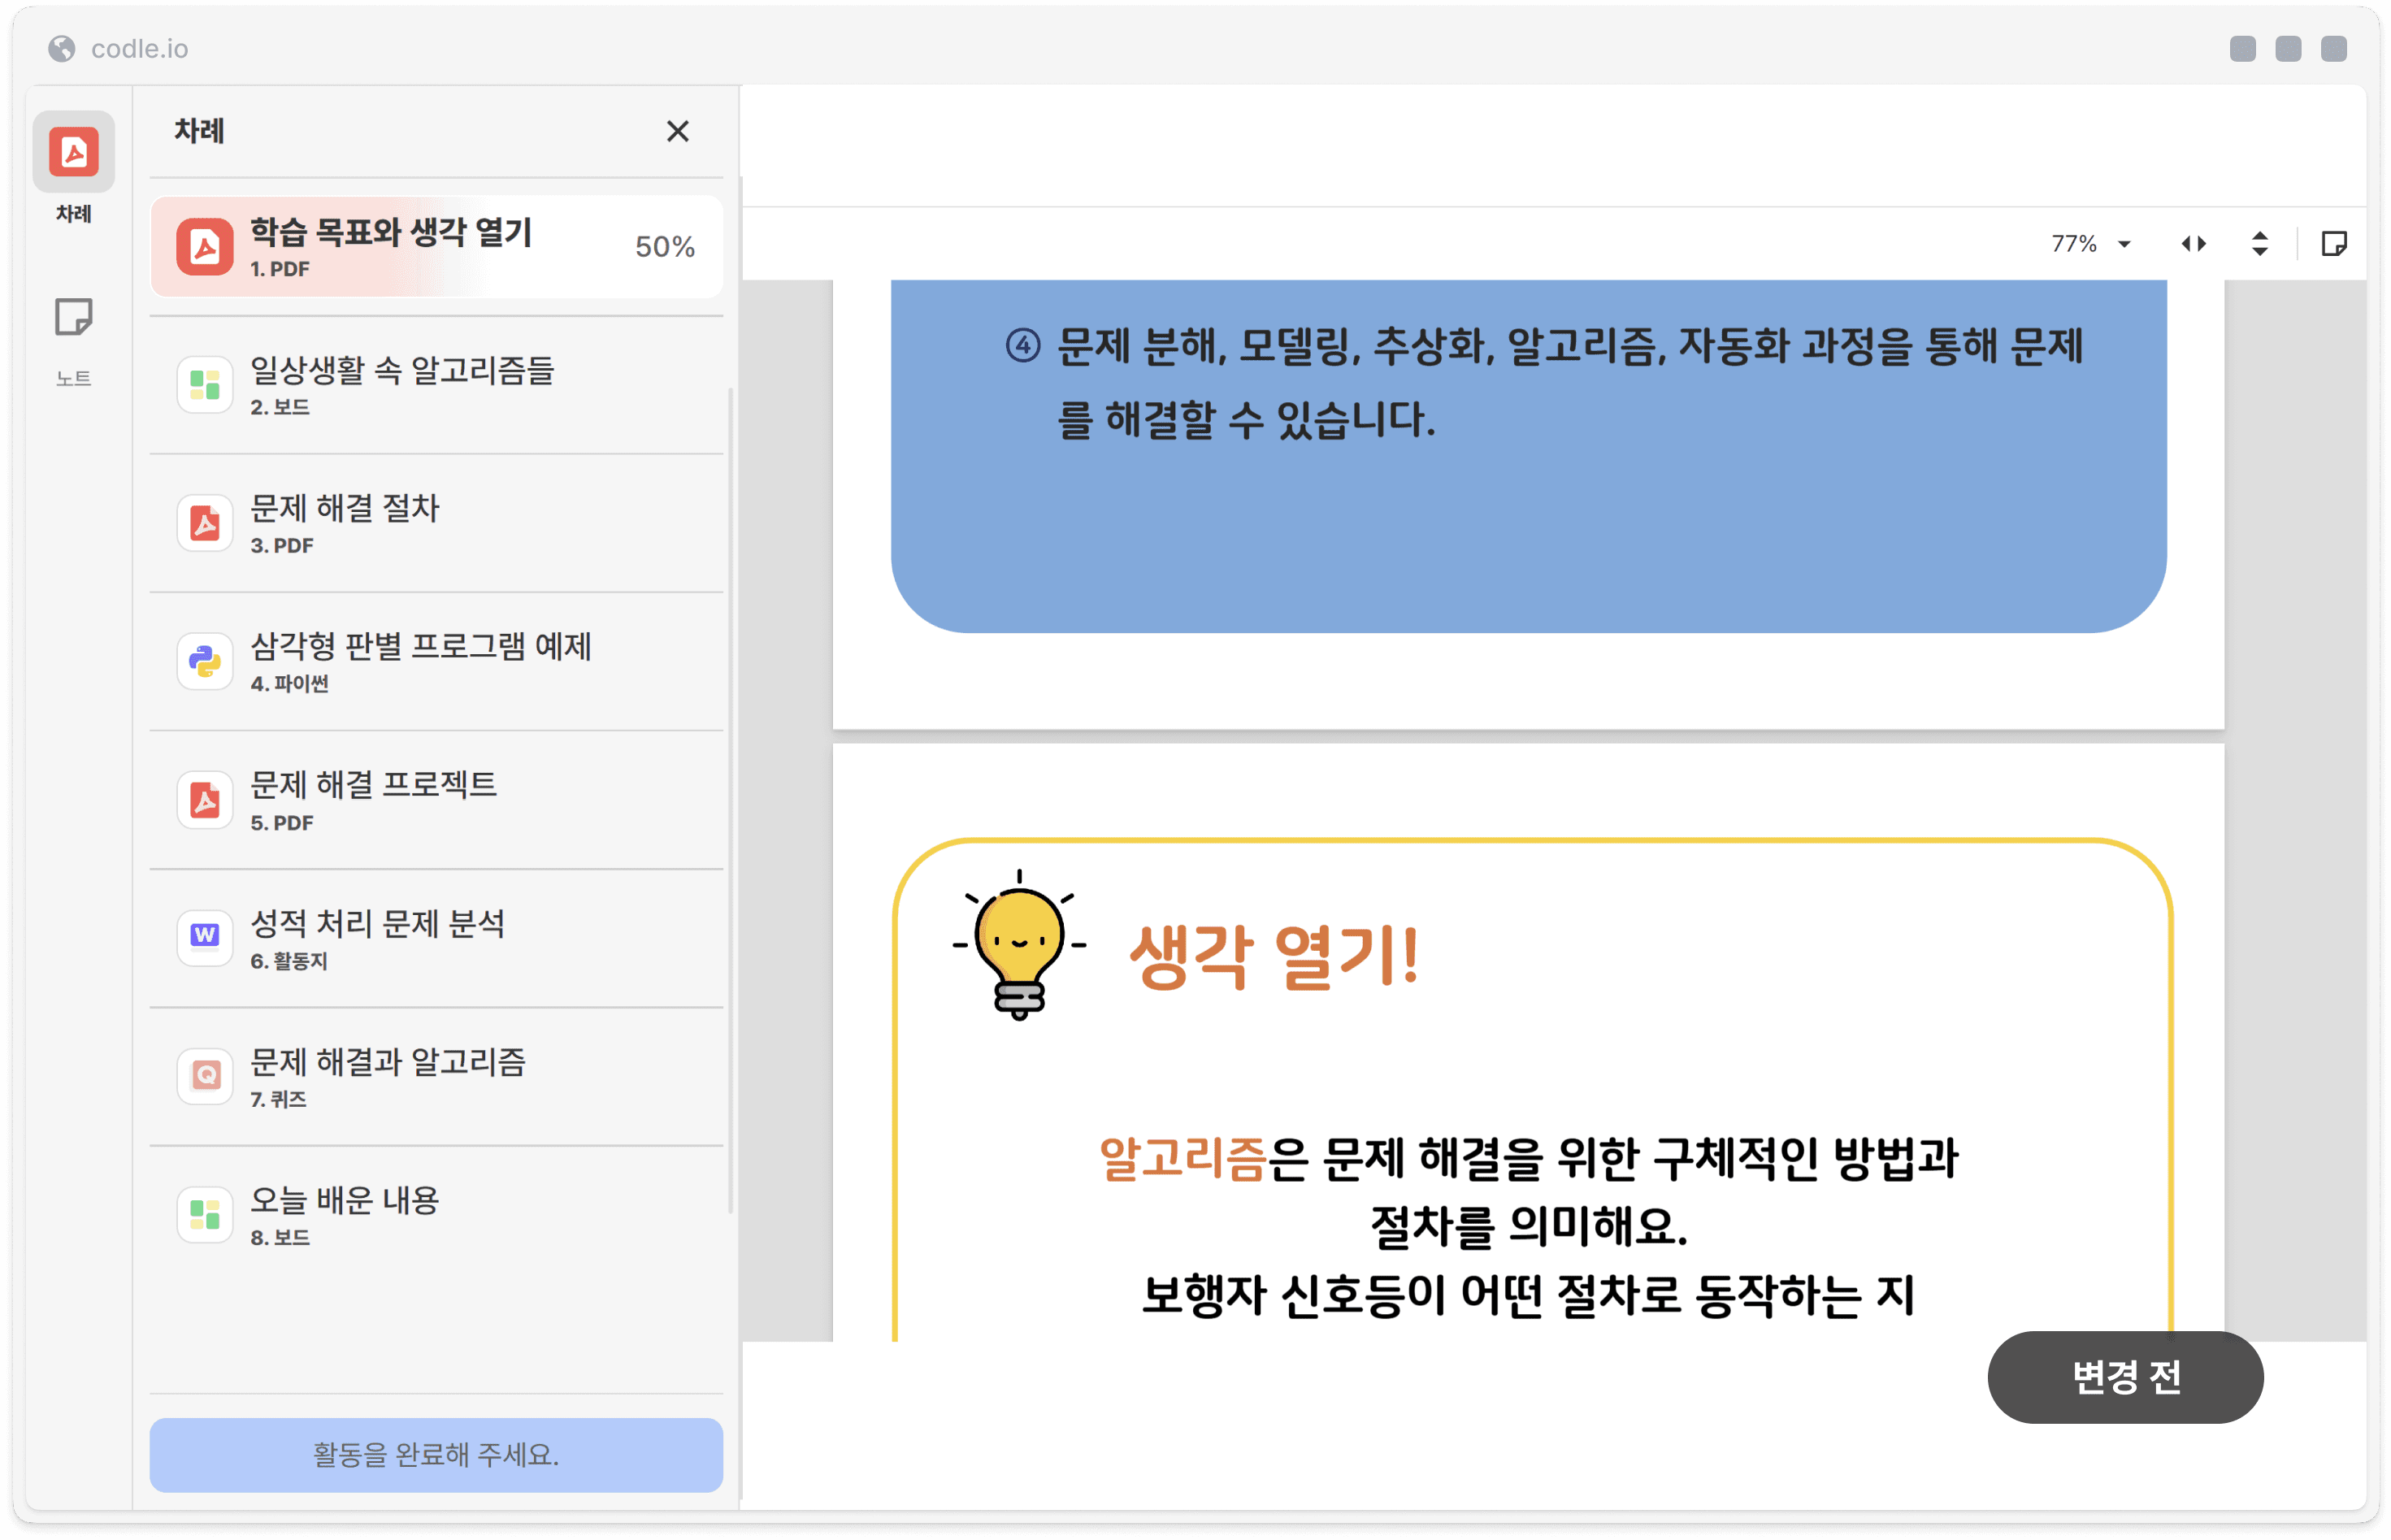The width and height of the screenshot is (2391, 1540).
Task: Open 문제 해결 프로젝트 PDF activity
Action: click(373, 799)
